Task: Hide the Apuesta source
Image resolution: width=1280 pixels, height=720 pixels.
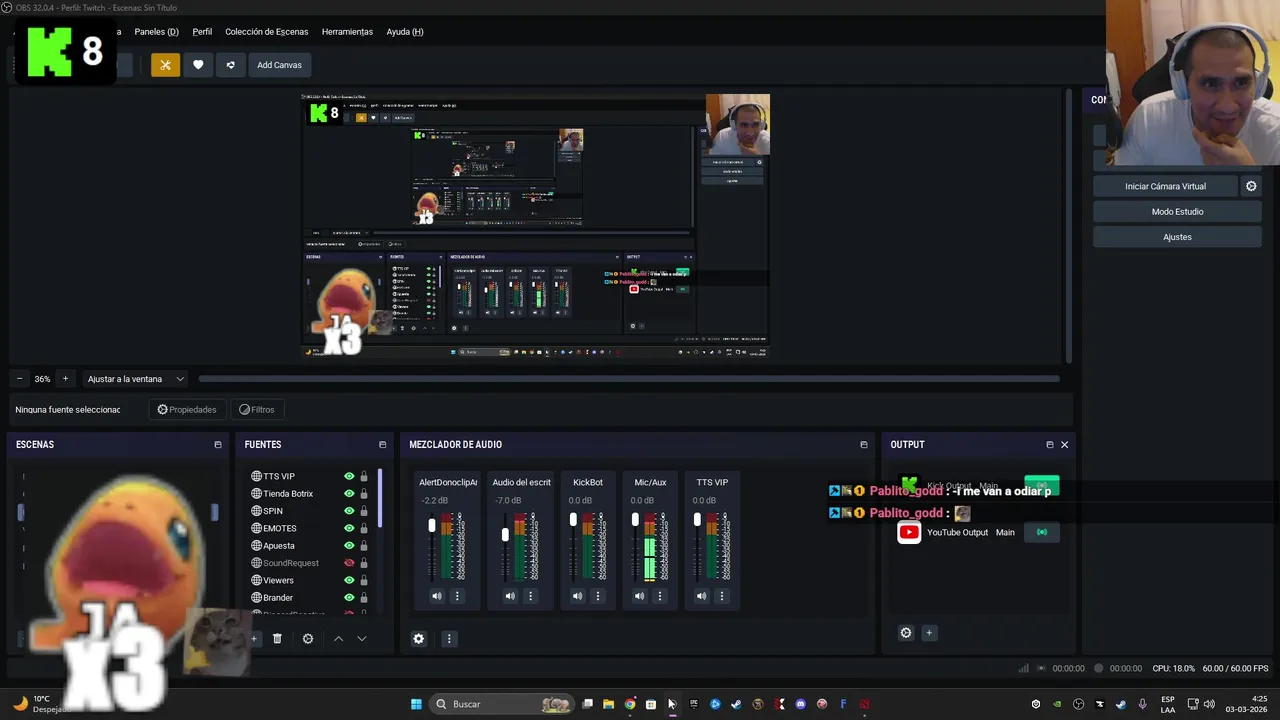Action: (349, 546)
